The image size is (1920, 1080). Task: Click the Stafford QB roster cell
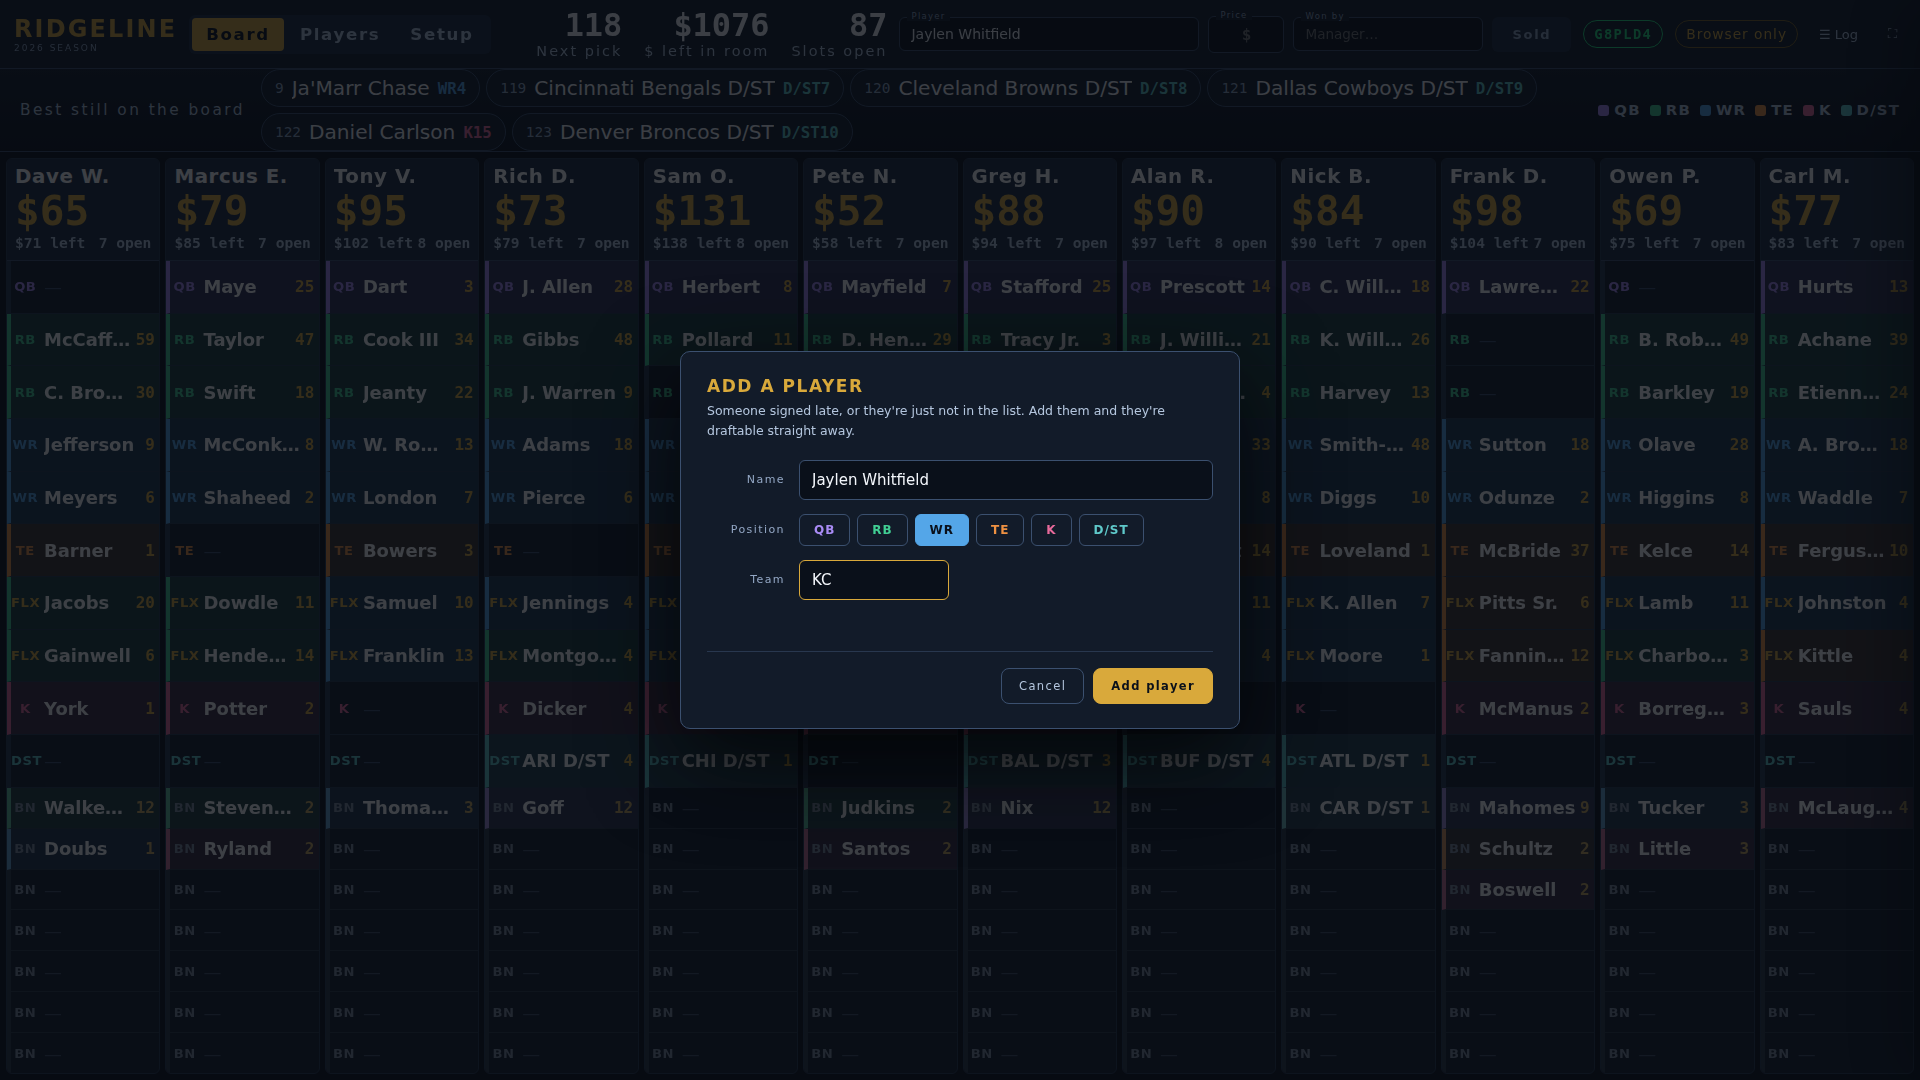1040,287
